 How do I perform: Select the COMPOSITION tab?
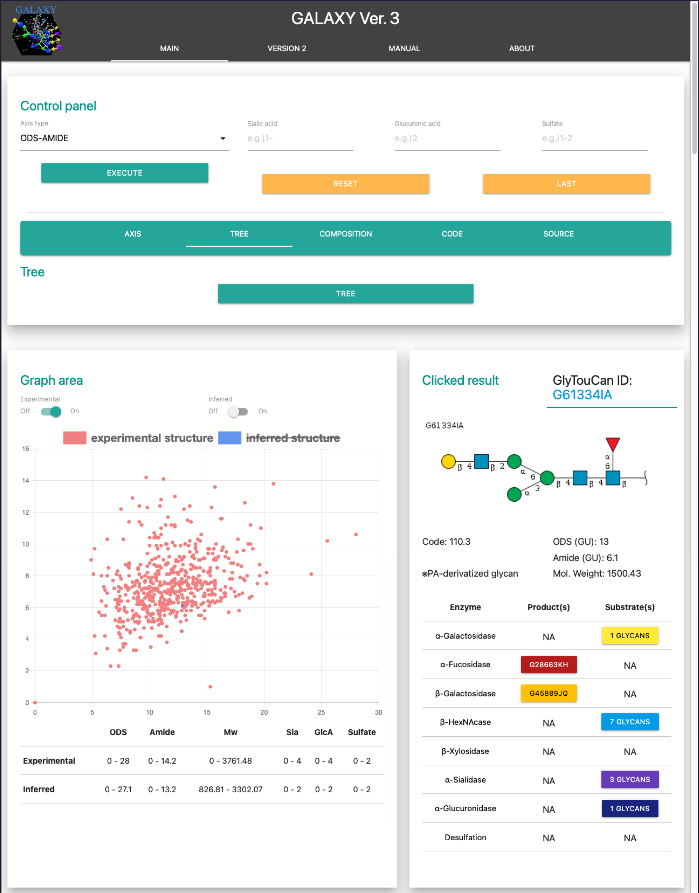pyautogui.click(x=346, y=234)
